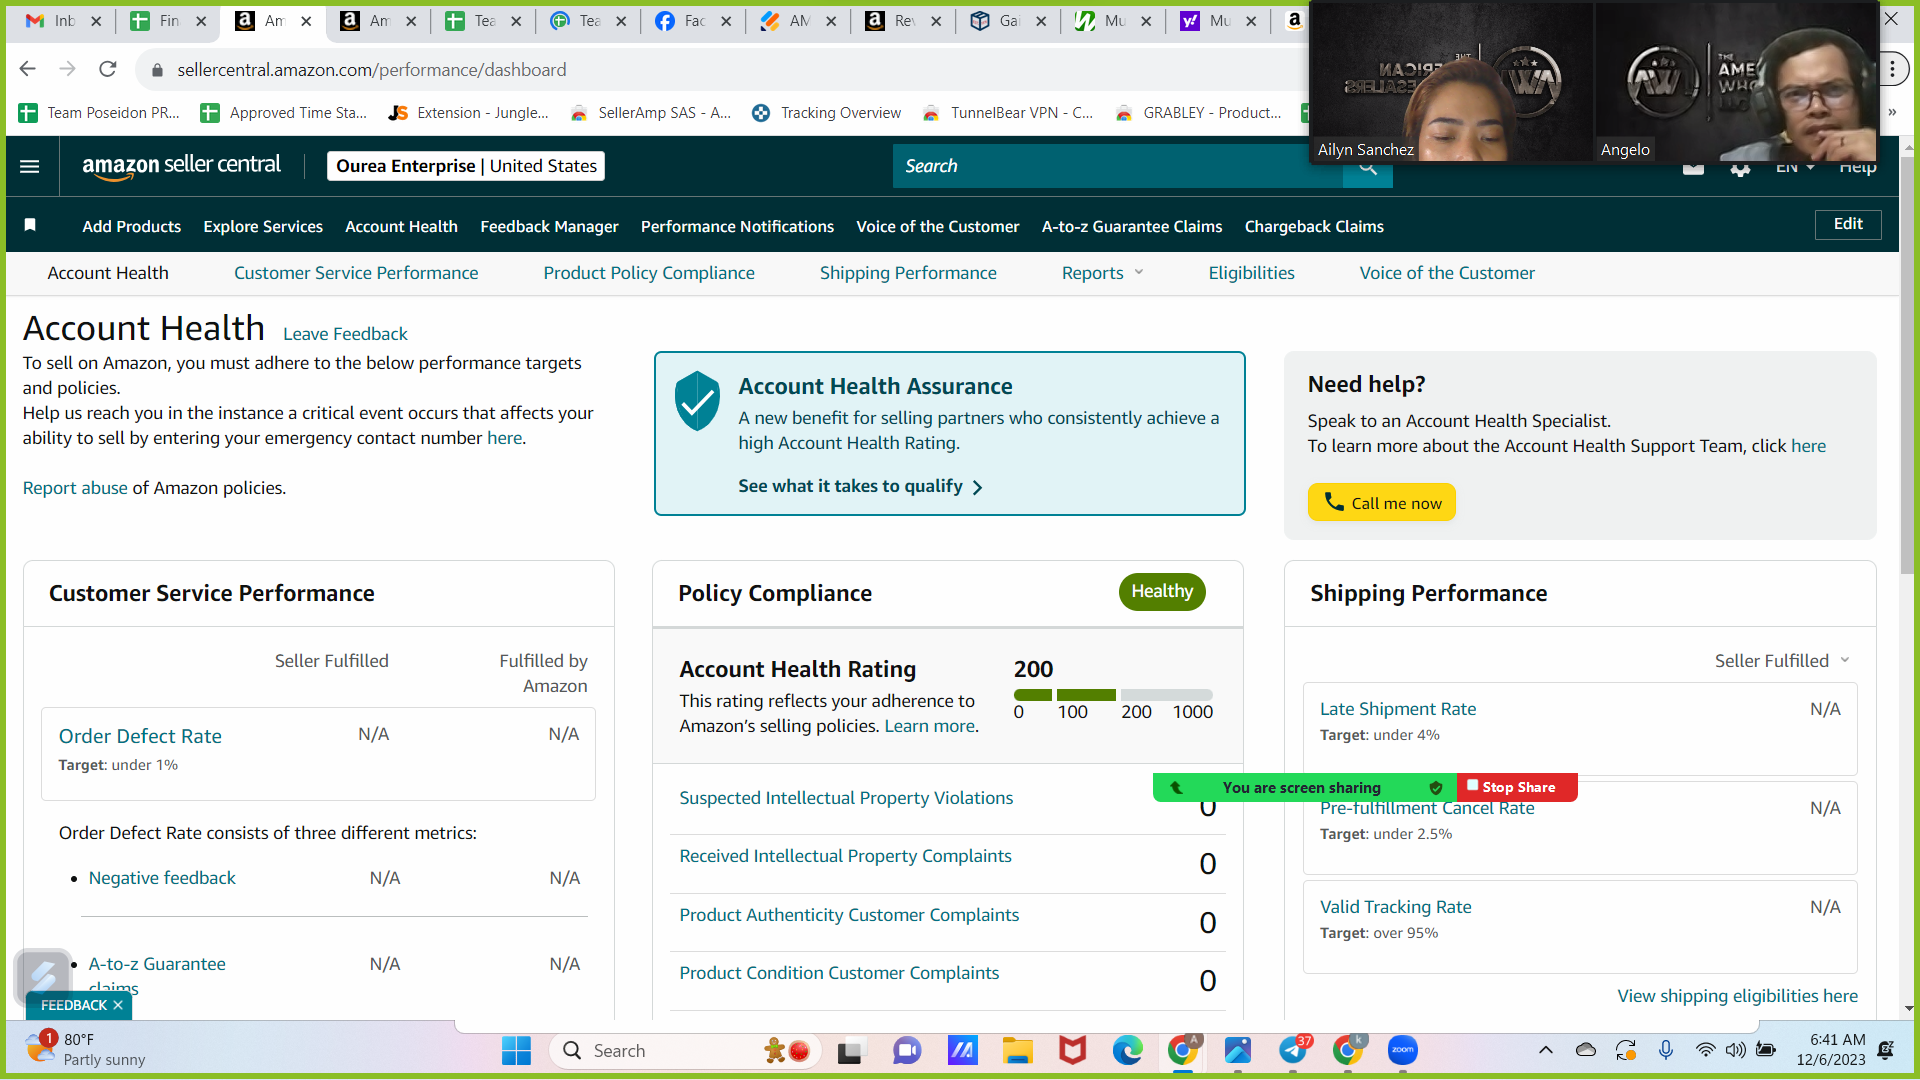This screenshot has width=1920, height=1080.
Task: Click the site lock icon in address bar
Action: [156, 70]
